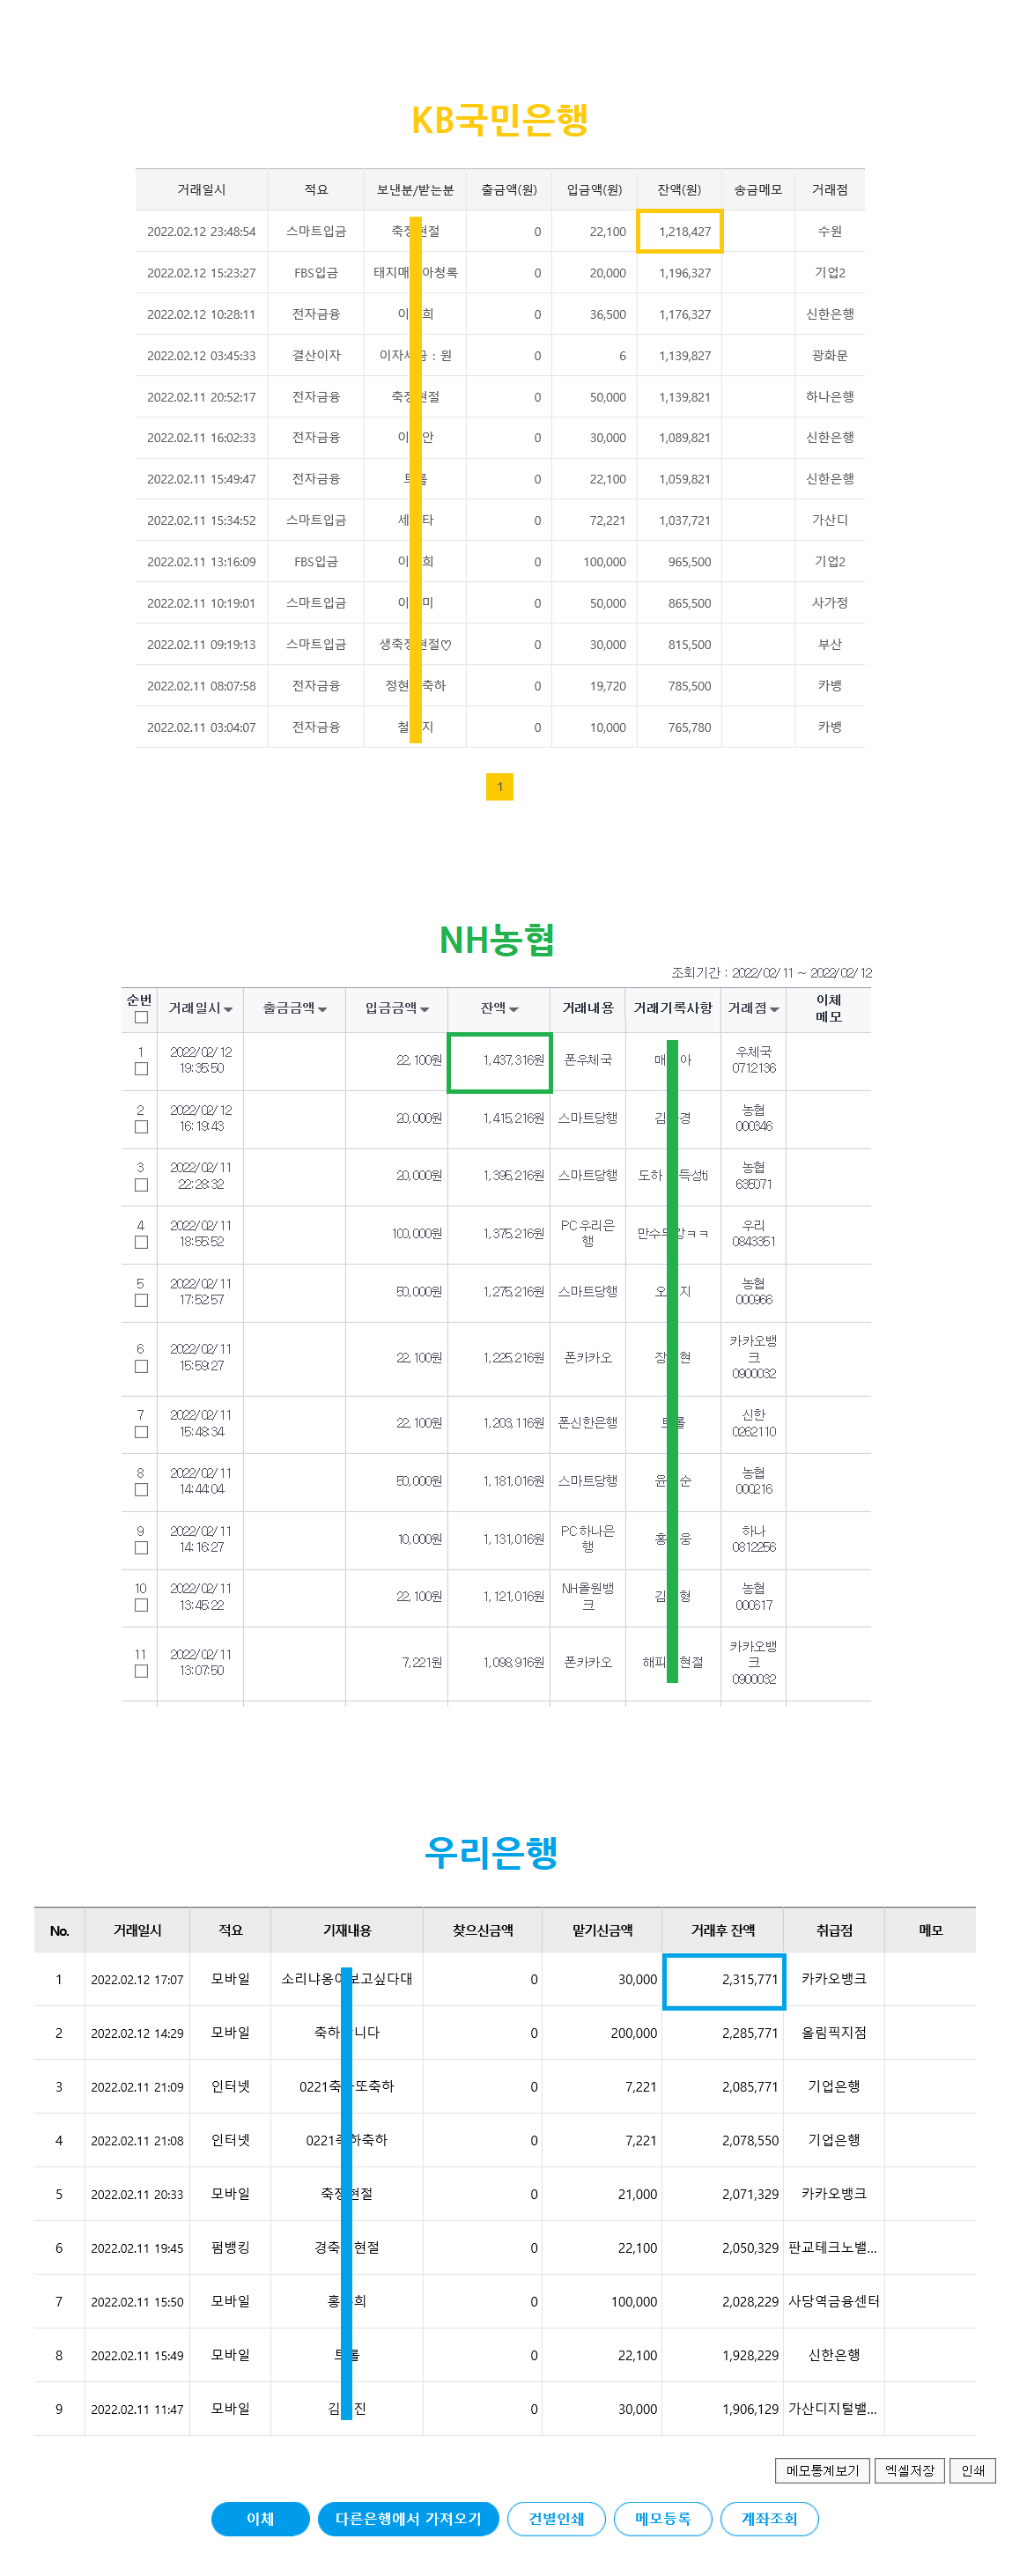Image resolution: width=1027 pixels, height=2576 pixels.
Task: Open 계좌조회 account inquiry
Action: coord(769,2518)
